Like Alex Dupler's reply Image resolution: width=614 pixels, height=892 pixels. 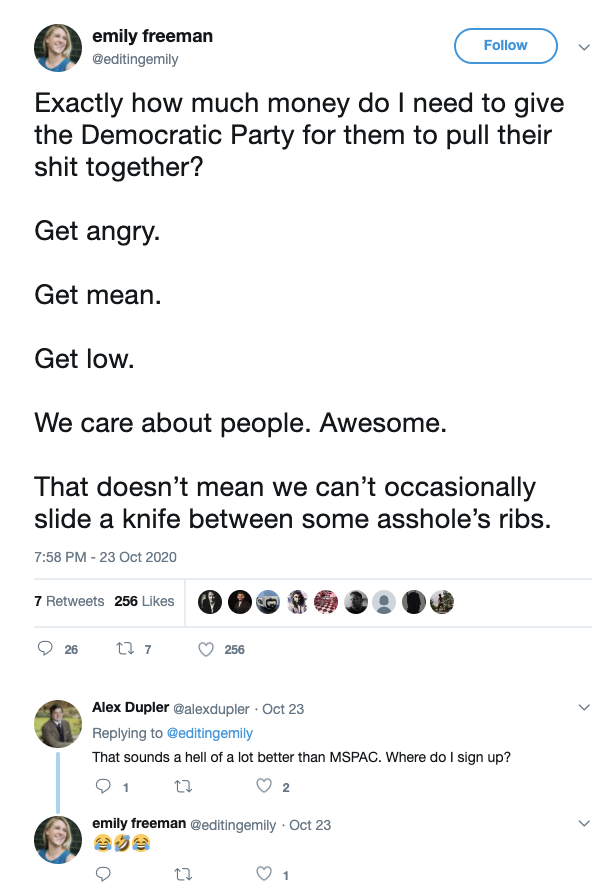(264, 786)
